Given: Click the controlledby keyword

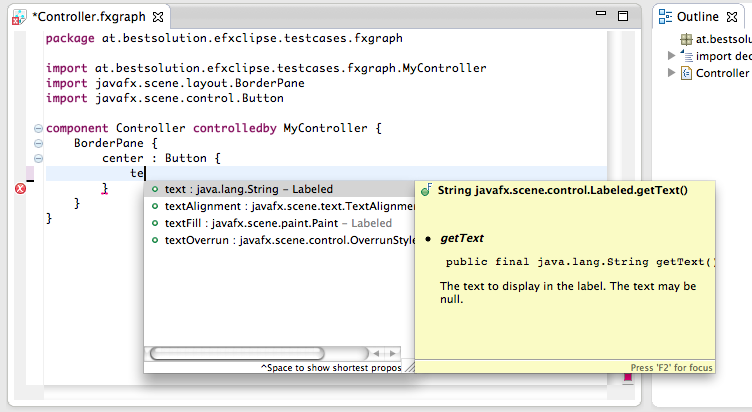Looking at the screenshot, I should pyautogui.click(x=235, y=128).
